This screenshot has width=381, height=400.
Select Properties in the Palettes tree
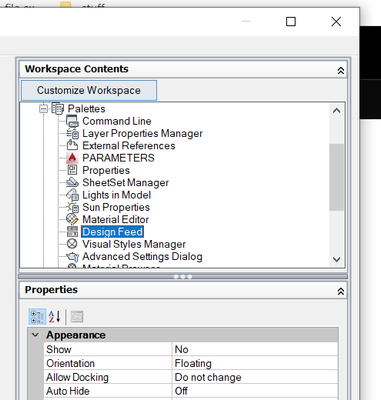106,170
